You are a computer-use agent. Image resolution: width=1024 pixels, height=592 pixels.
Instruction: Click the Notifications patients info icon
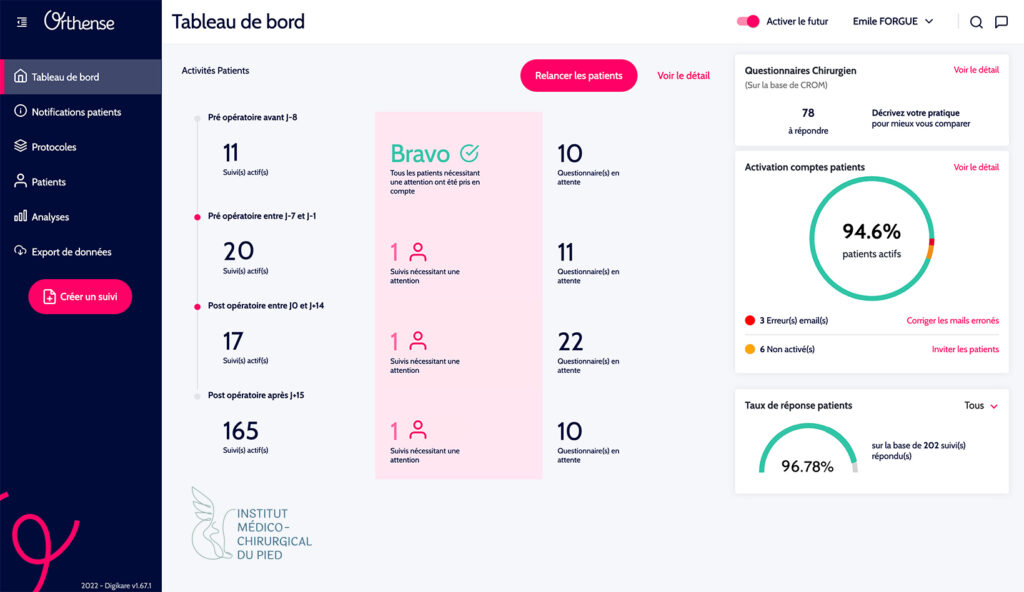tap(20, 112)
